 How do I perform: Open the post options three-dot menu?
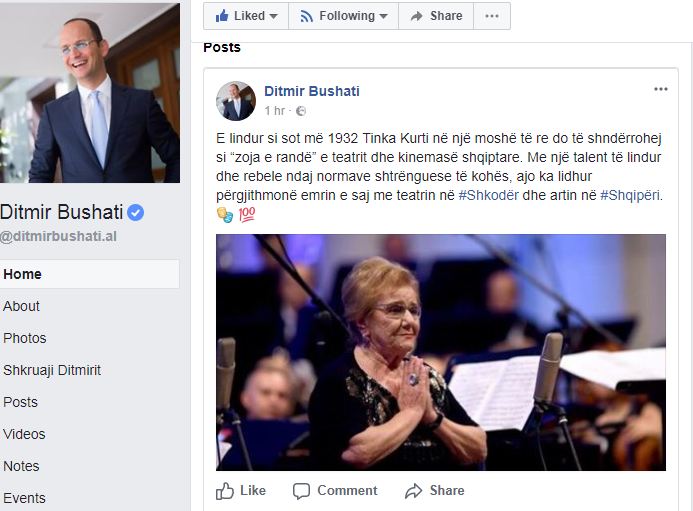coord(661,90)
